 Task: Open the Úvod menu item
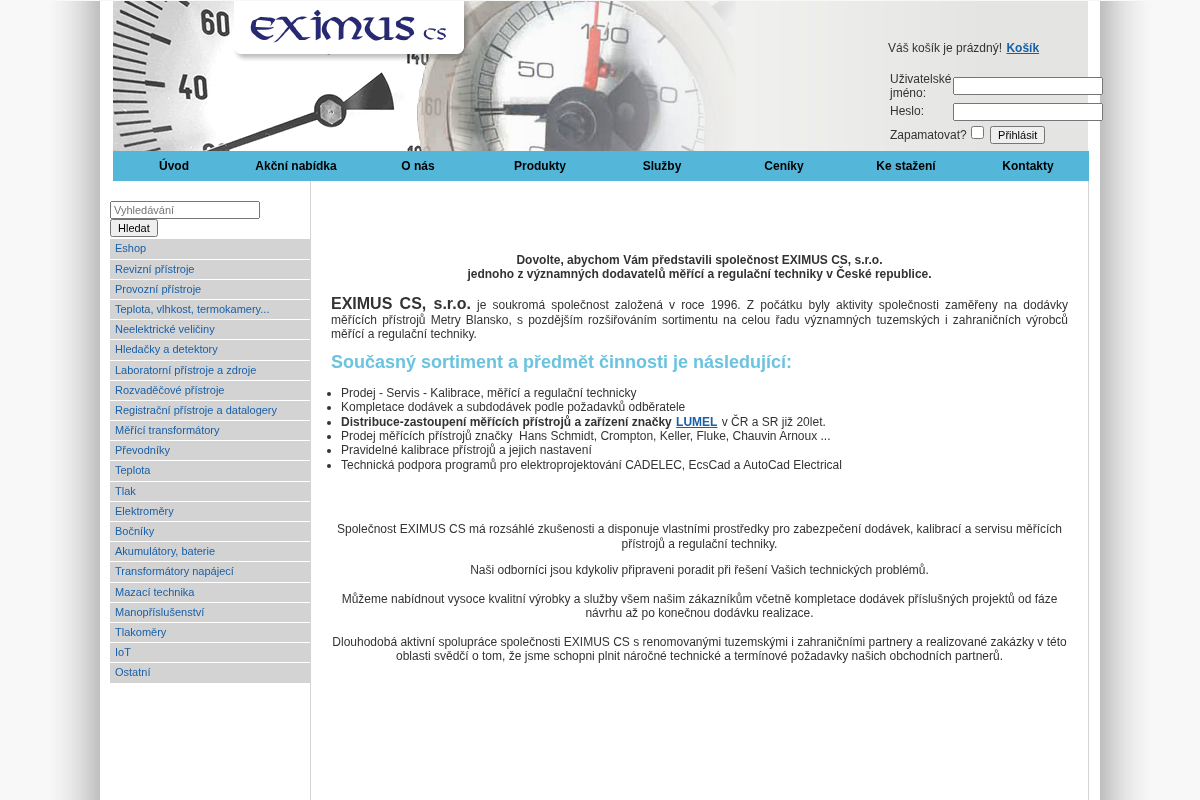click(x=174, y=166)
